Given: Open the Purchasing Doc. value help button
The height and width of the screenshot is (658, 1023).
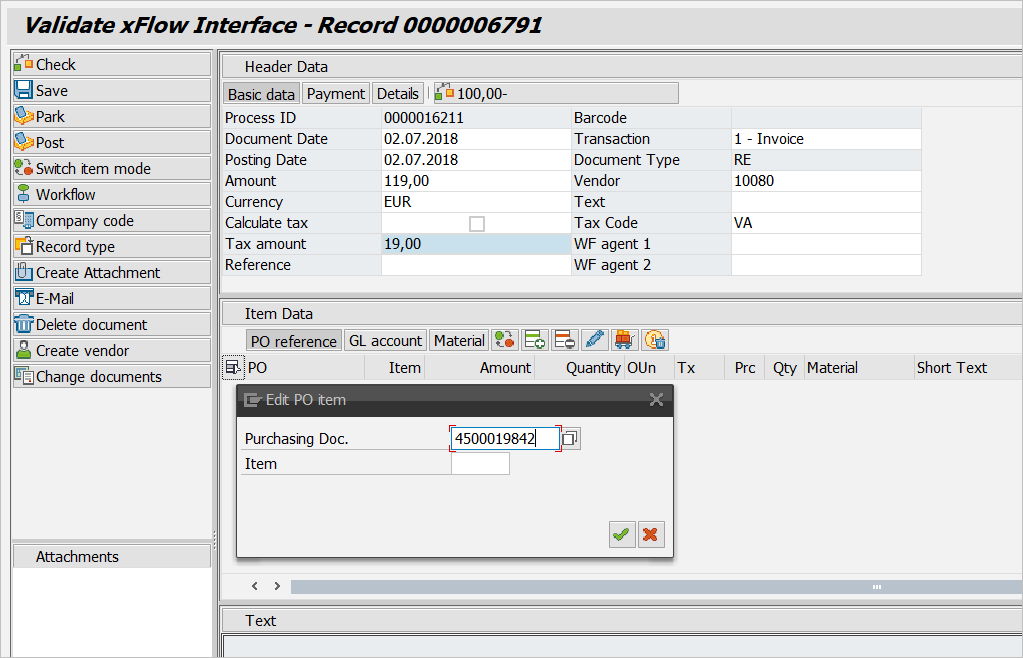Looking at the screenshot, I should pos(570,439).
